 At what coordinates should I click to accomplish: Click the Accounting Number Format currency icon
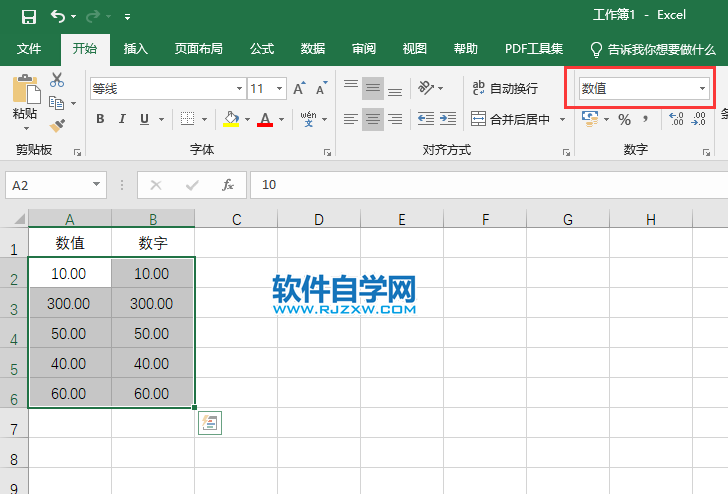click(x=590, y=119)
